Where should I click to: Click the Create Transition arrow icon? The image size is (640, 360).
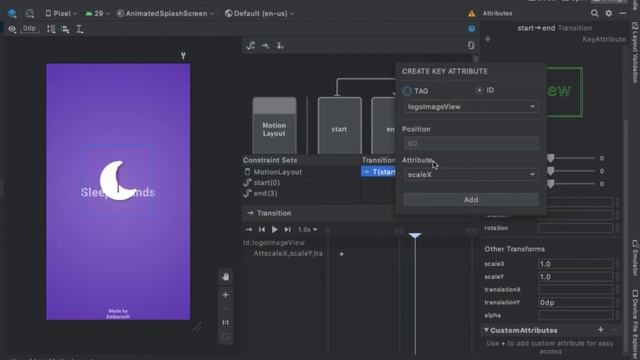(x=265, y=46)
